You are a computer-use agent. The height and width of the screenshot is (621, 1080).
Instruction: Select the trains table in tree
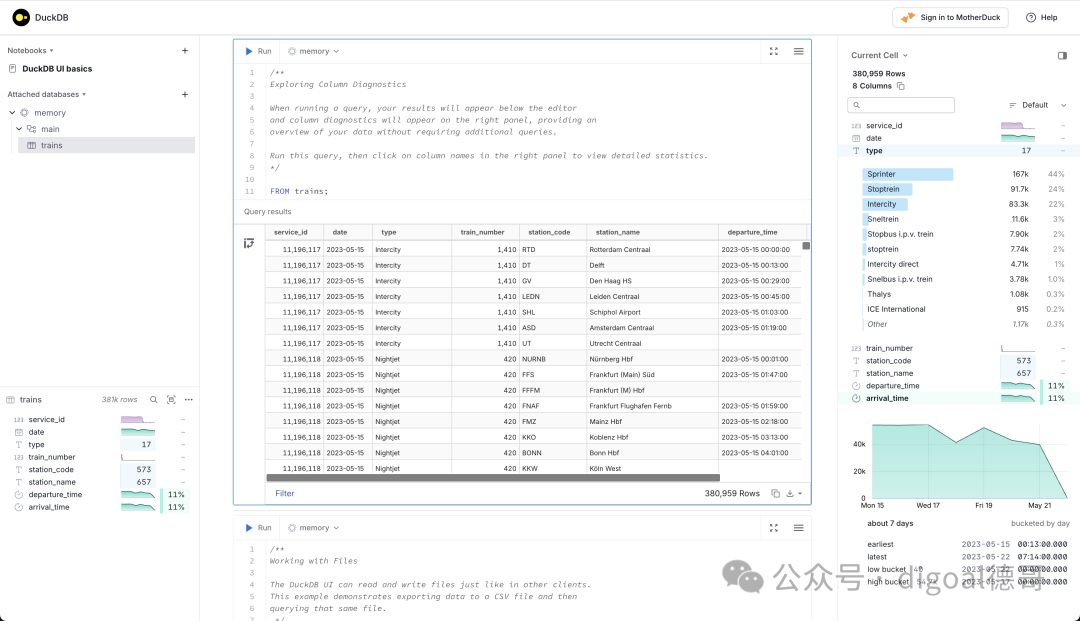coord(107,145)
